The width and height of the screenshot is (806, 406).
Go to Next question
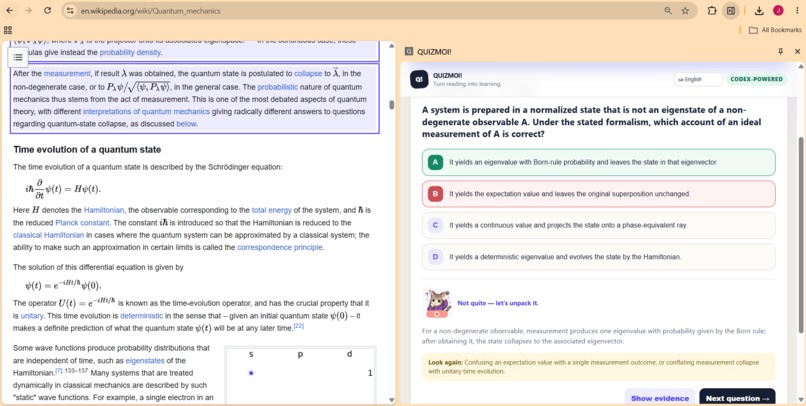737,398
